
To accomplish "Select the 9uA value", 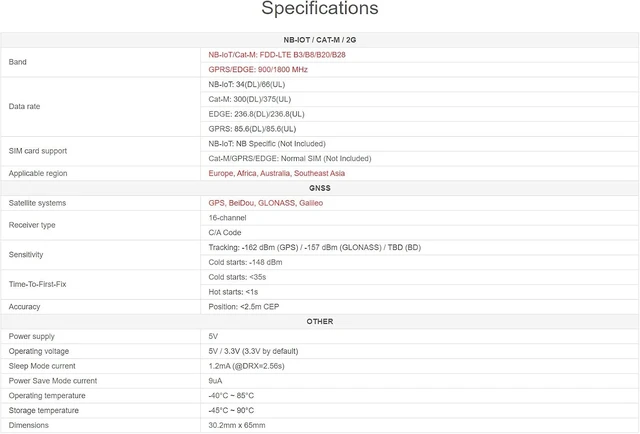I will click(x=215, y=381).
